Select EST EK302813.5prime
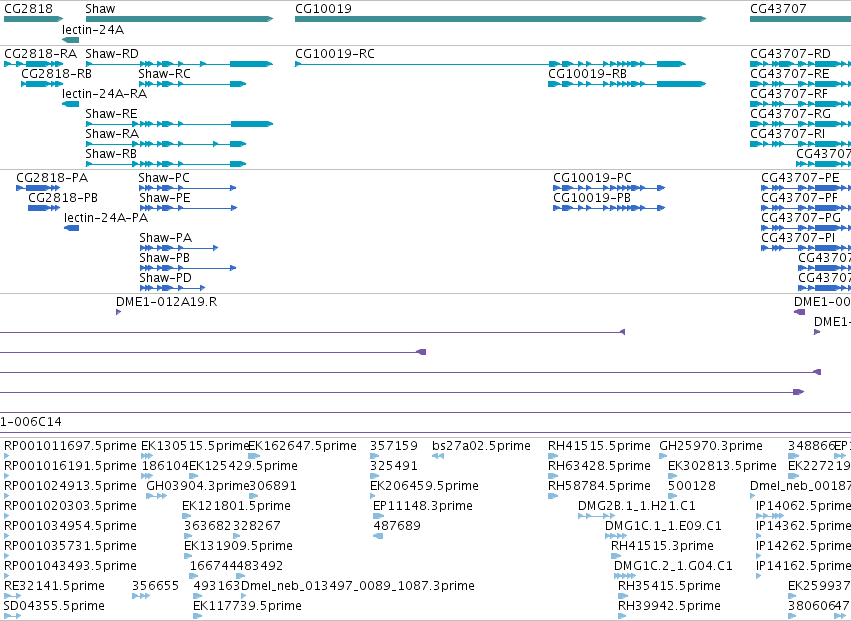Viewport: 851px width, 621px height. 722,466
